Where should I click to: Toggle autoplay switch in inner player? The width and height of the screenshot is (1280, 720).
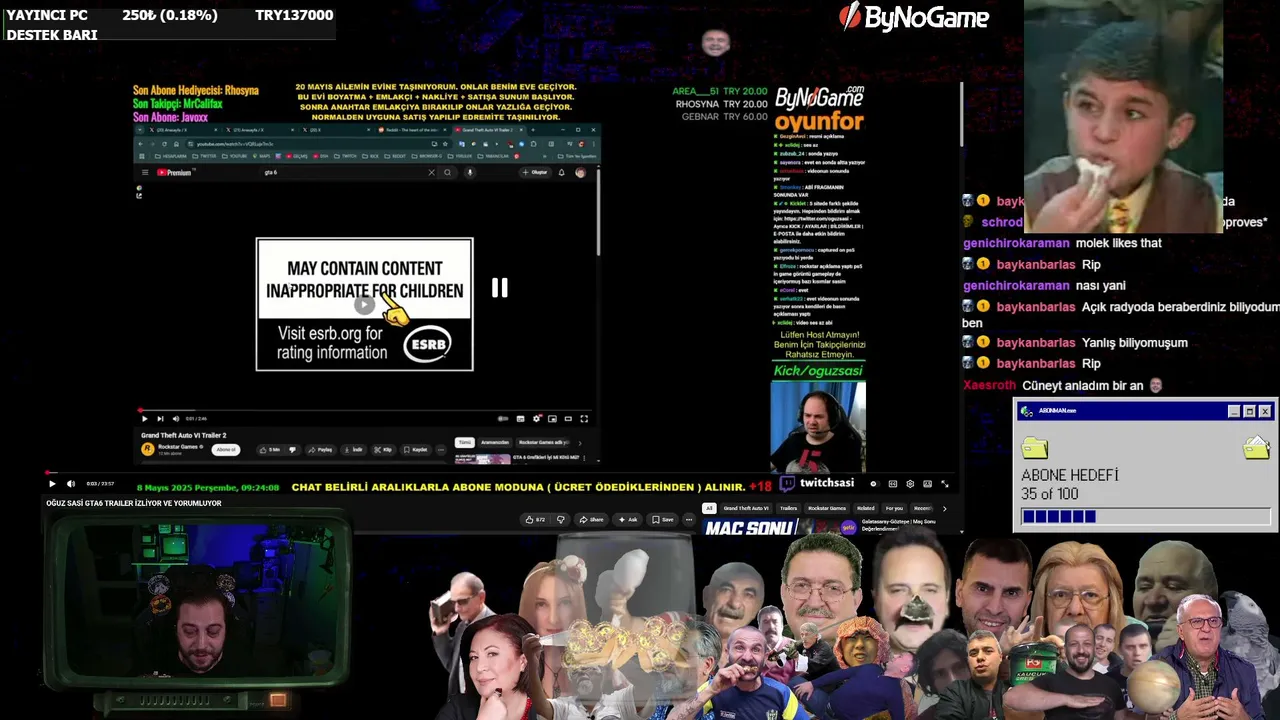point(503,419)
